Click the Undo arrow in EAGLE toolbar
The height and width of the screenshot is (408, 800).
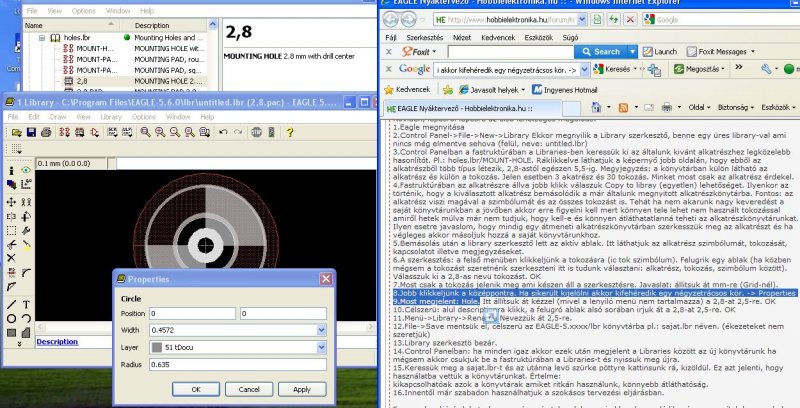click(223, 133)
